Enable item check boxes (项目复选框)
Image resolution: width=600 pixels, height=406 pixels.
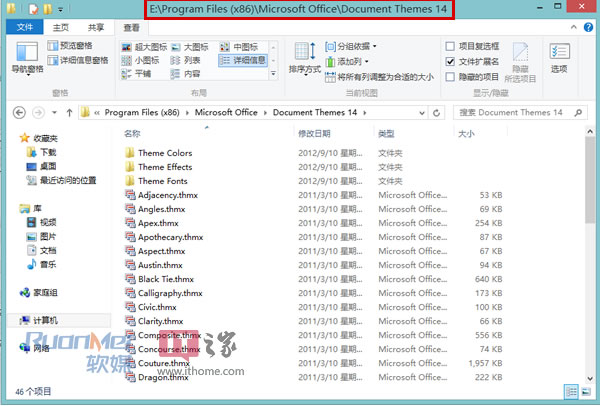pyautogui.click(x=450, y=46)
